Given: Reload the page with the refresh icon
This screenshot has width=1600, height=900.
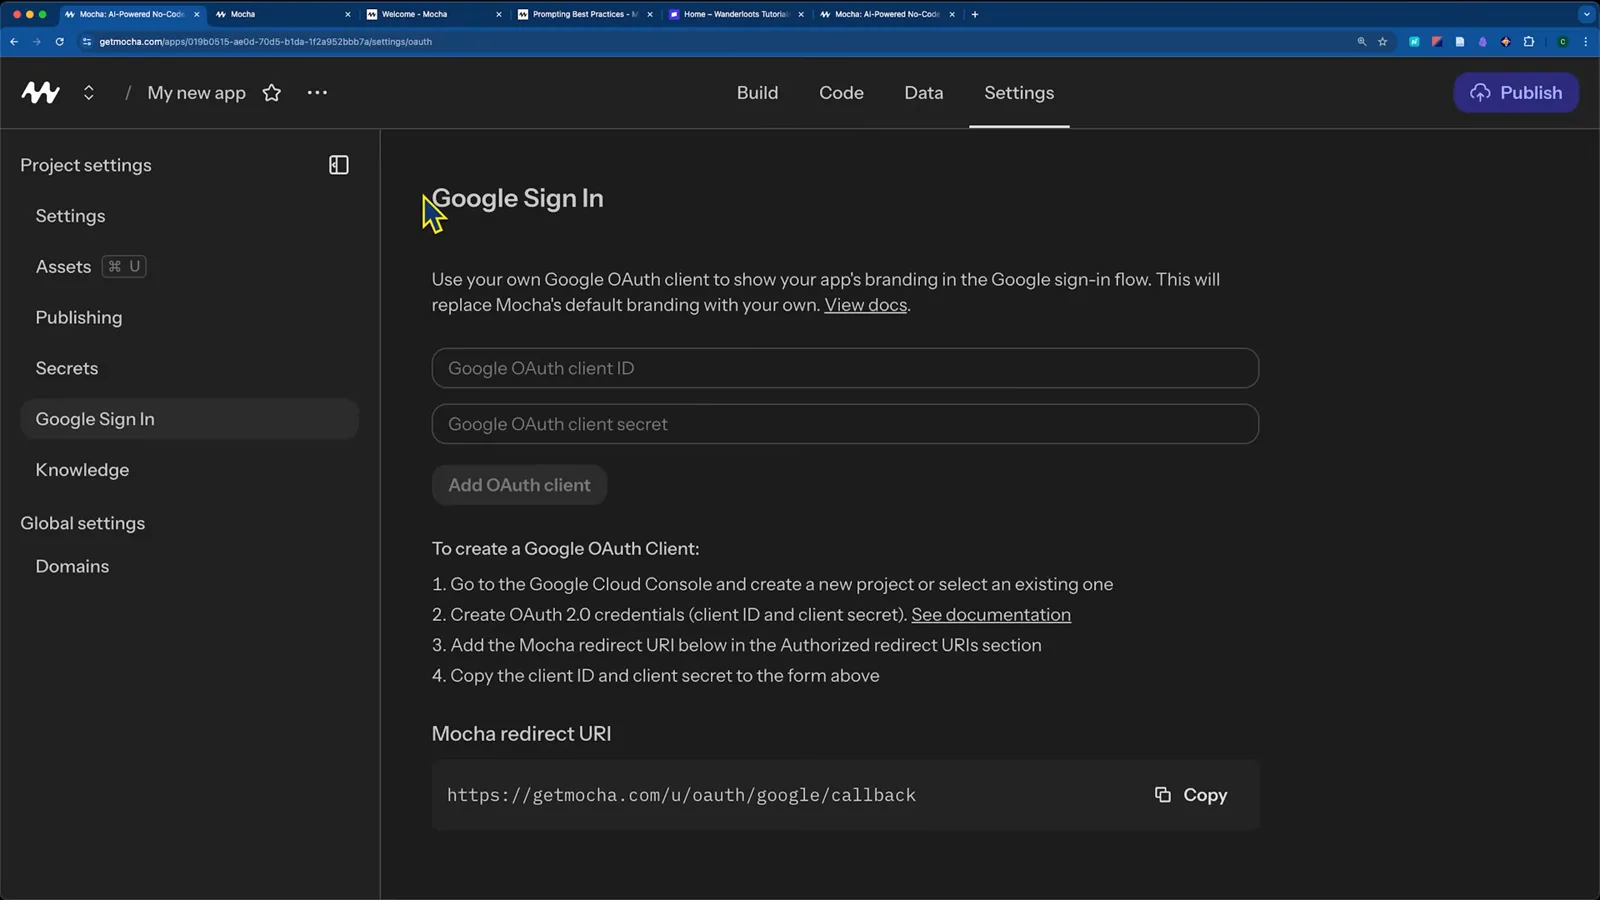Looking at the screenshot, I should click(x=60, y=42).
